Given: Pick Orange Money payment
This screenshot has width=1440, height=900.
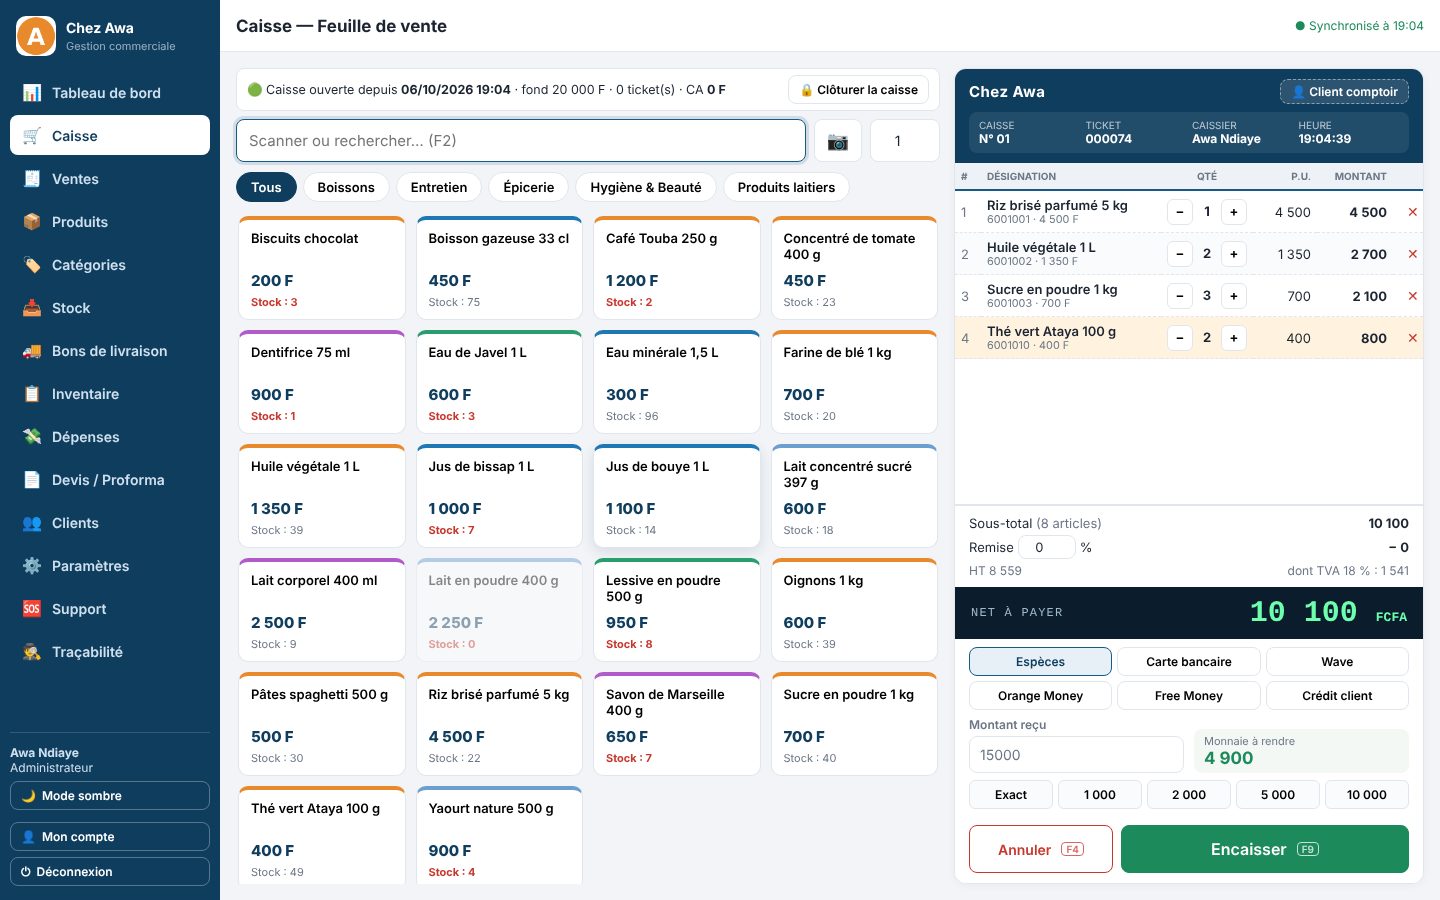Looking at the screenshot, I should [1040, 696].
